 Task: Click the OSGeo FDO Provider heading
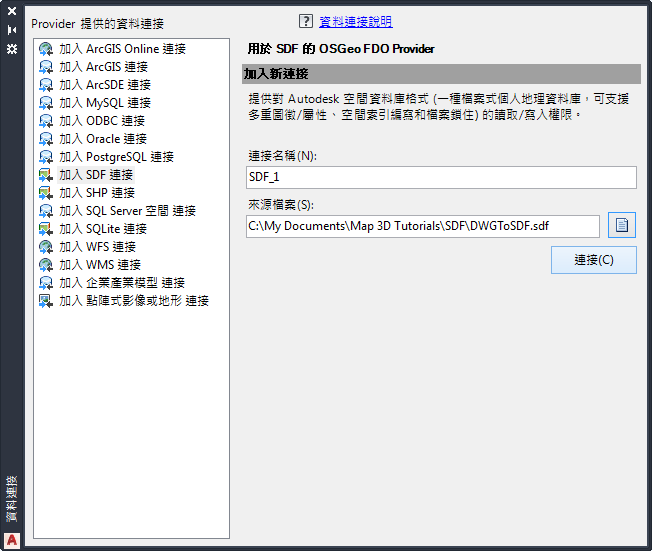click(341, 49)
